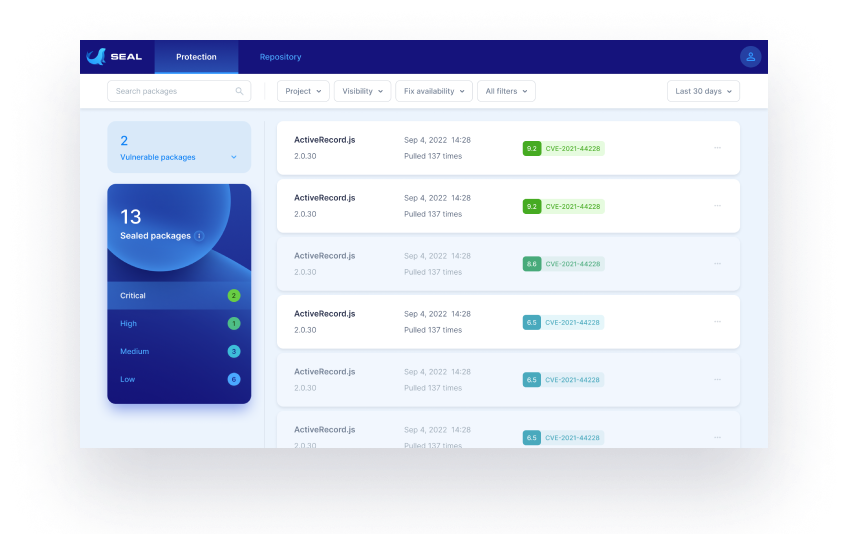Click CVE-2021-44228 link in second row
The height and width of the screenshot is (534, 848).
tap(573, 206)
